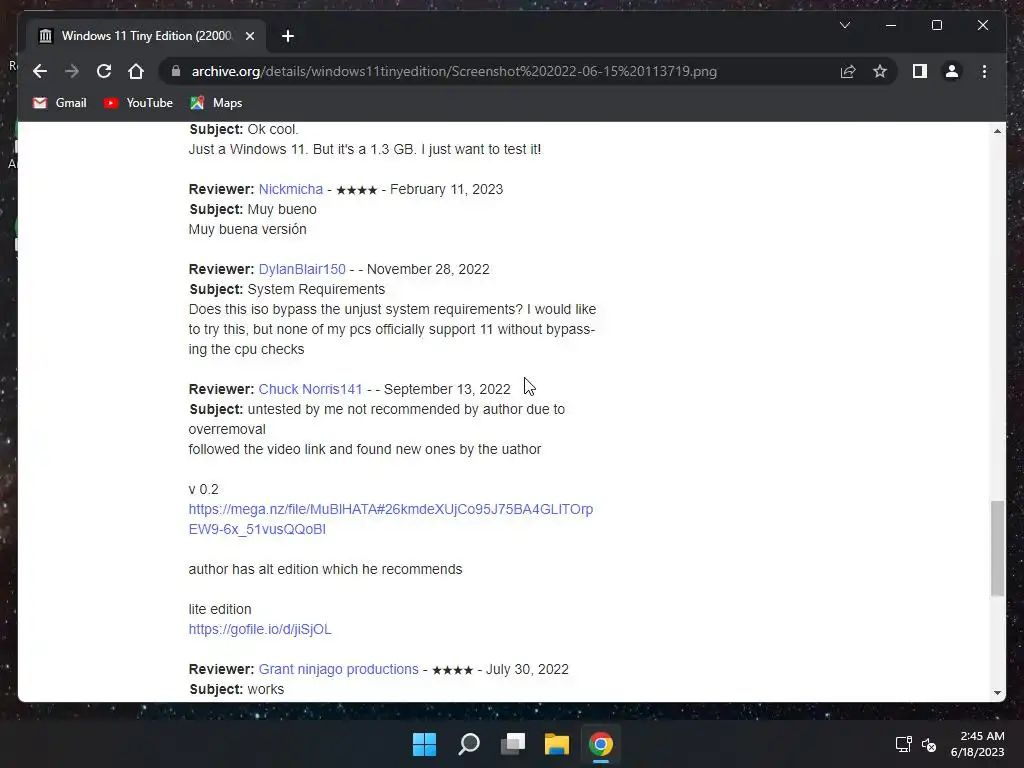The width and height of the screenshot is (1024, 768).
Task: Open reviewer DylanBlair150's profile
Action: click(x=302, y=269)
